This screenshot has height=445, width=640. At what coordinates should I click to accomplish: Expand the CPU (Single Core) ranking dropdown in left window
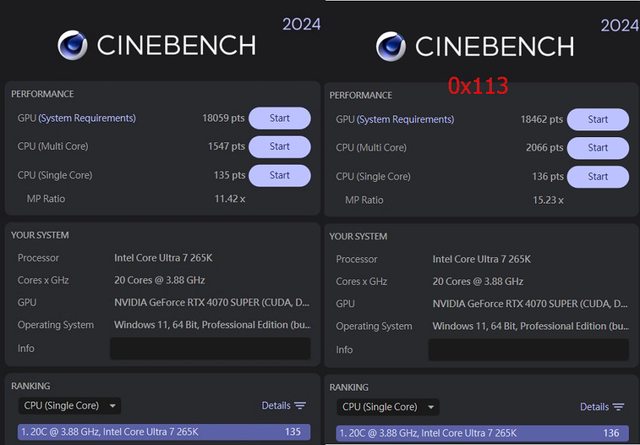70,406
